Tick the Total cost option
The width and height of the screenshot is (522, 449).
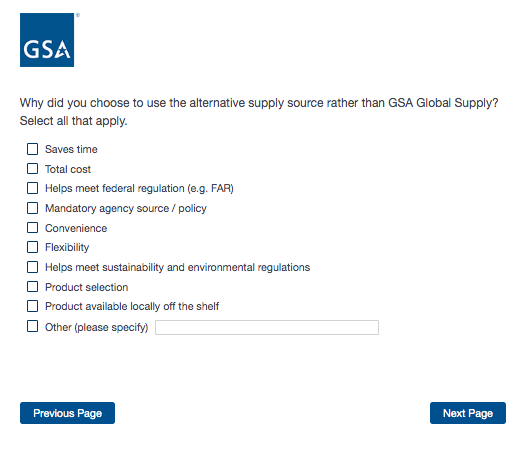pos(32,169)
